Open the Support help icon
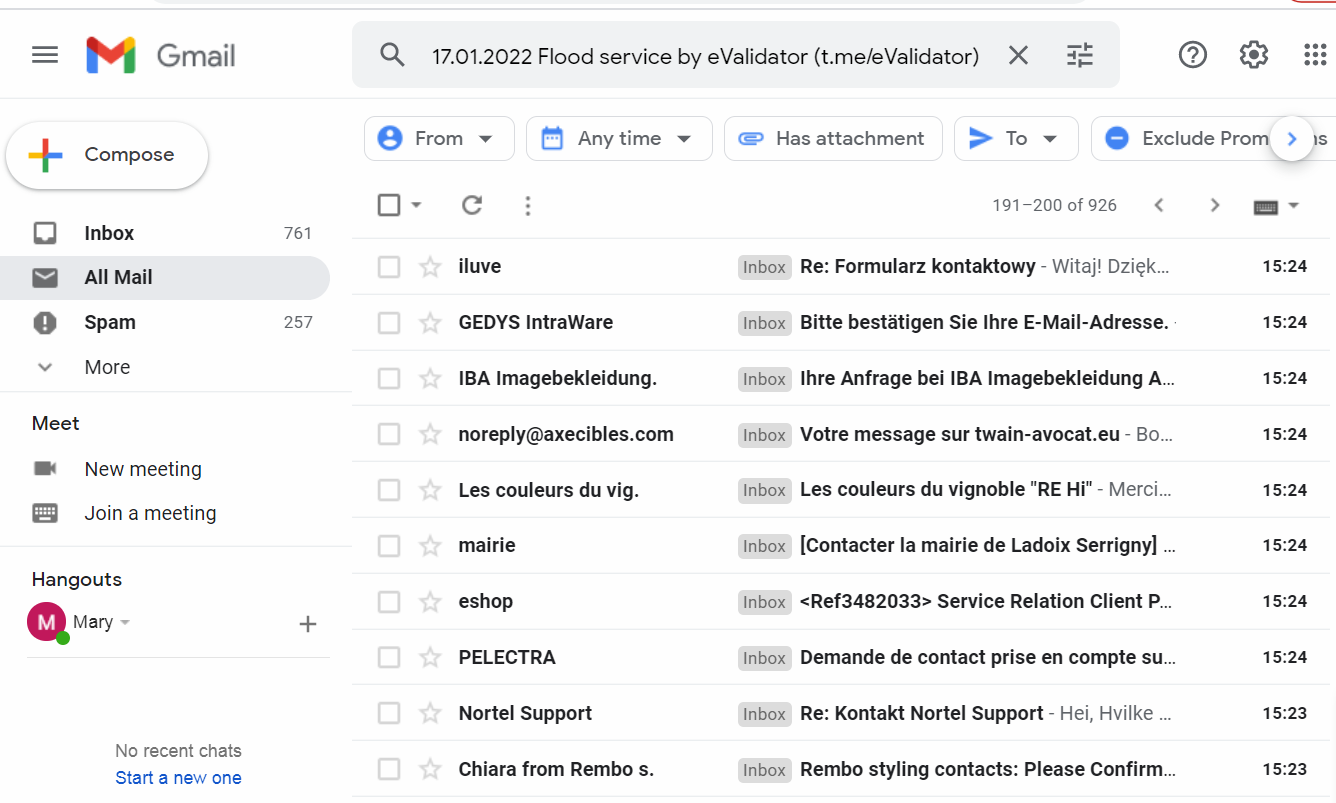This screenshot has height=803, width=1336. pyautogui.click(x=1192, y=55)
